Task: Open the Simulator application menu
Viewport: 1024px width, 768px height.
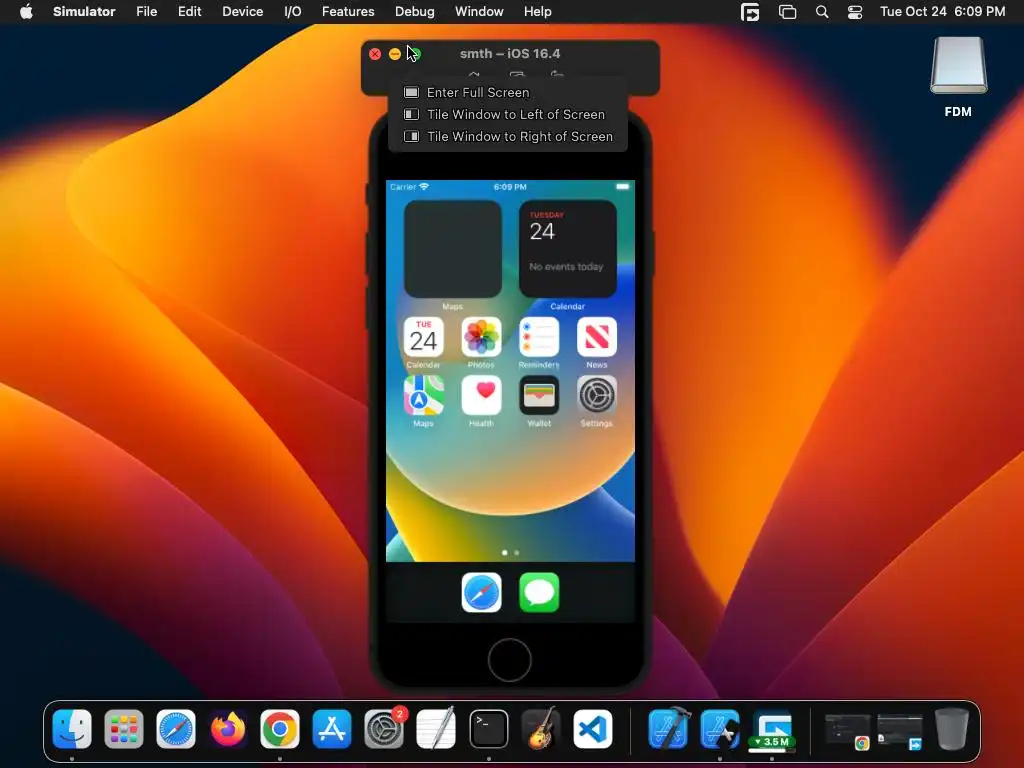Action: pos(84,12)
